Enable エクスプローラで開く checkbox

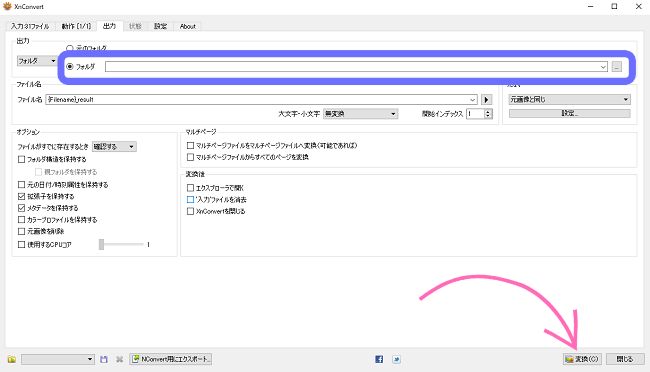tap(190, 188)
